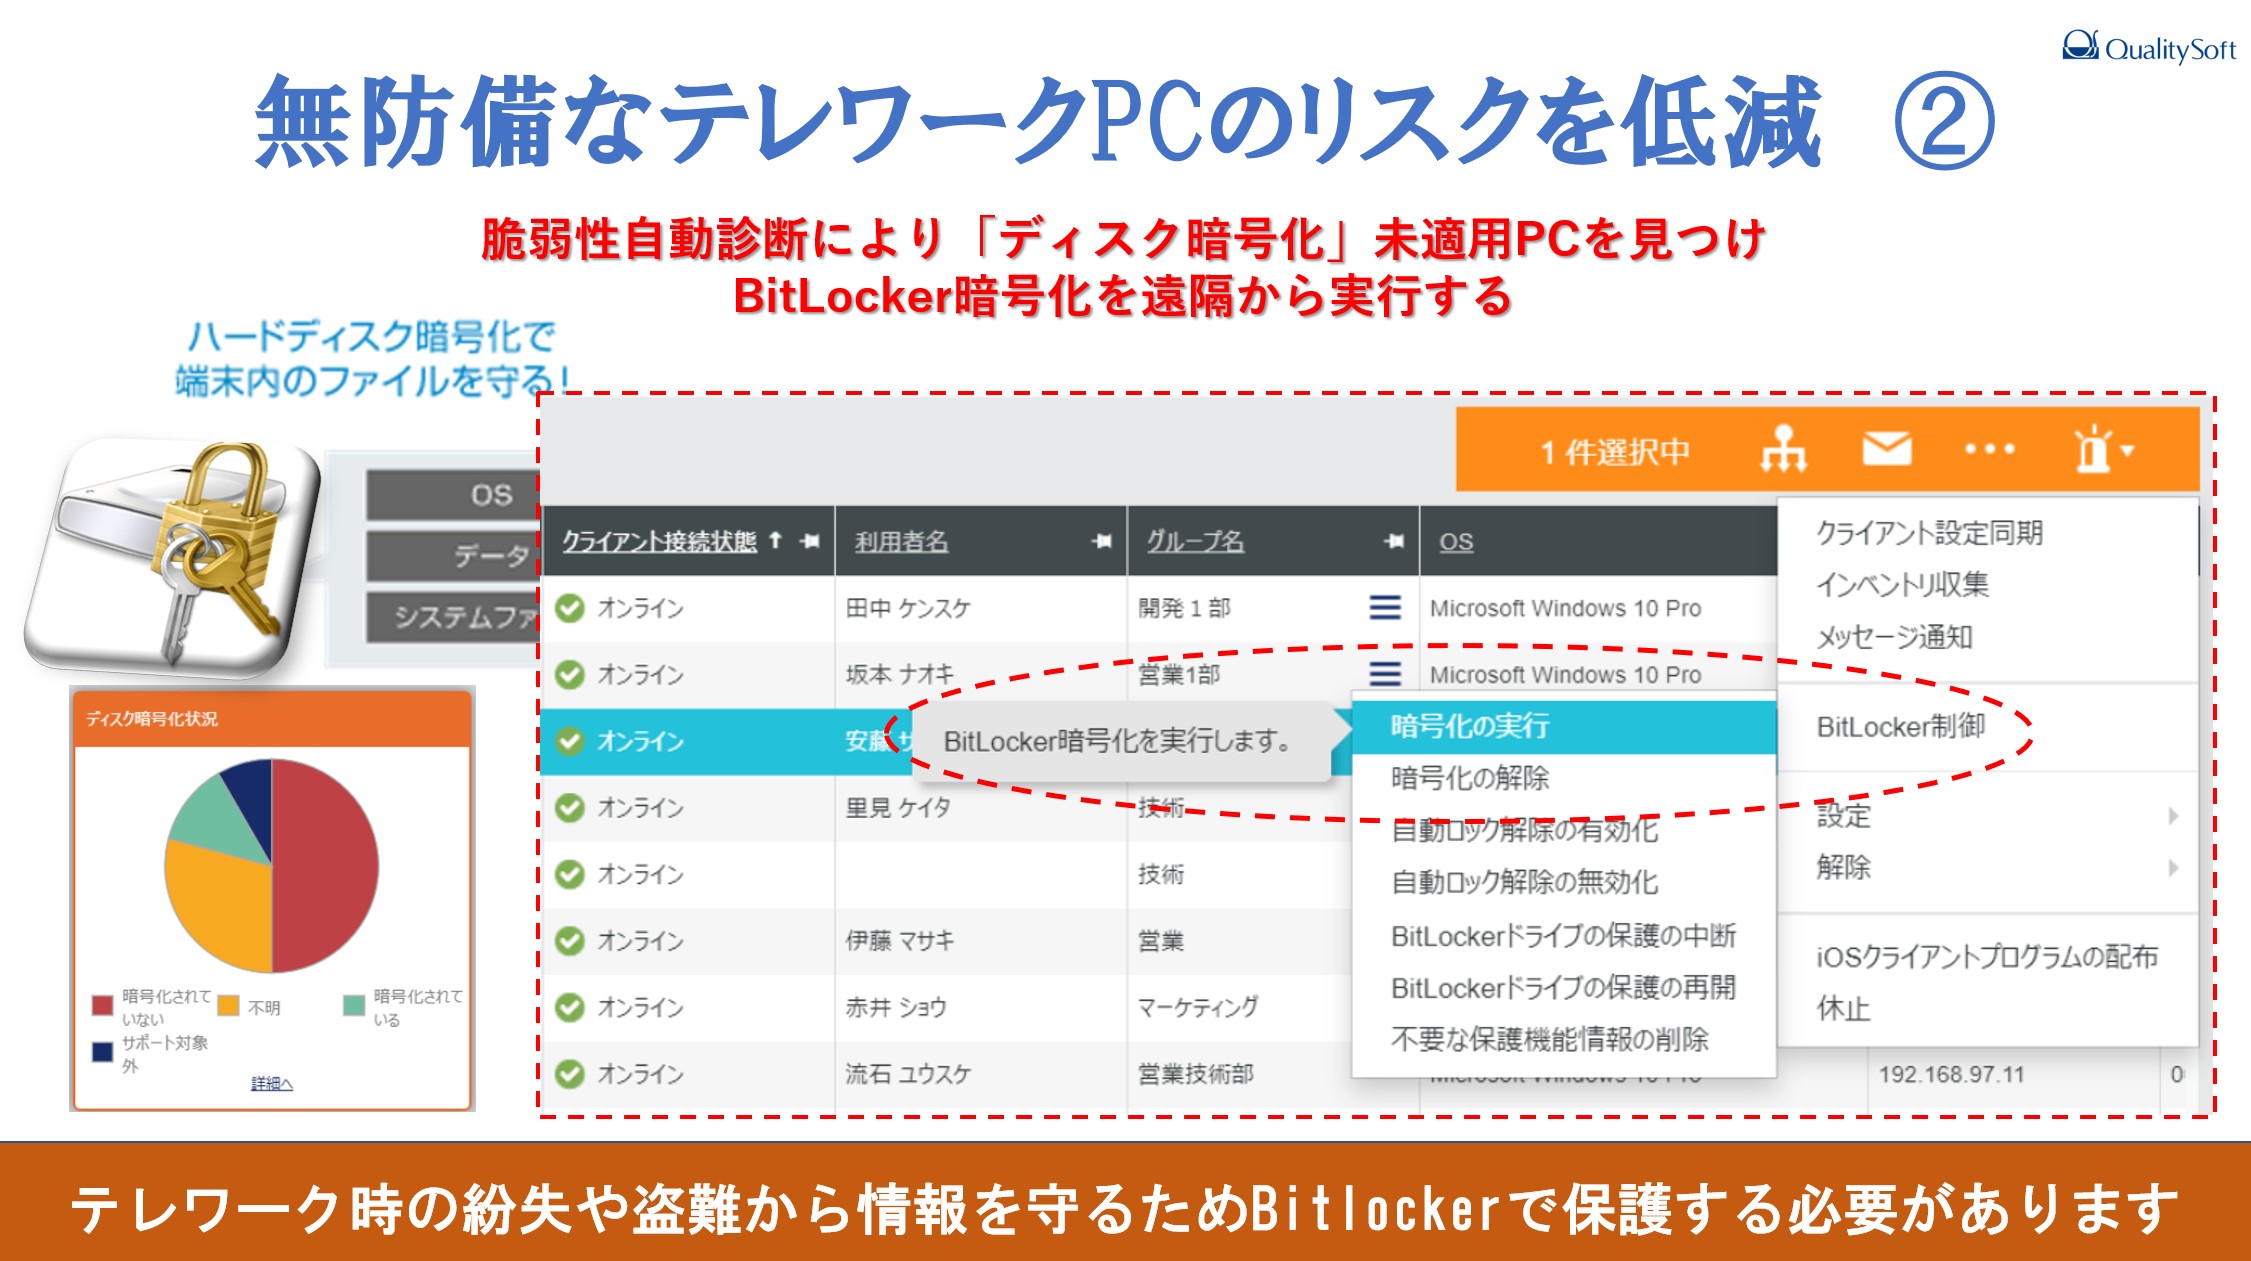Click online status check for 田中 ケンスケ
2251x1261 pixels.
tap(570, 608)
